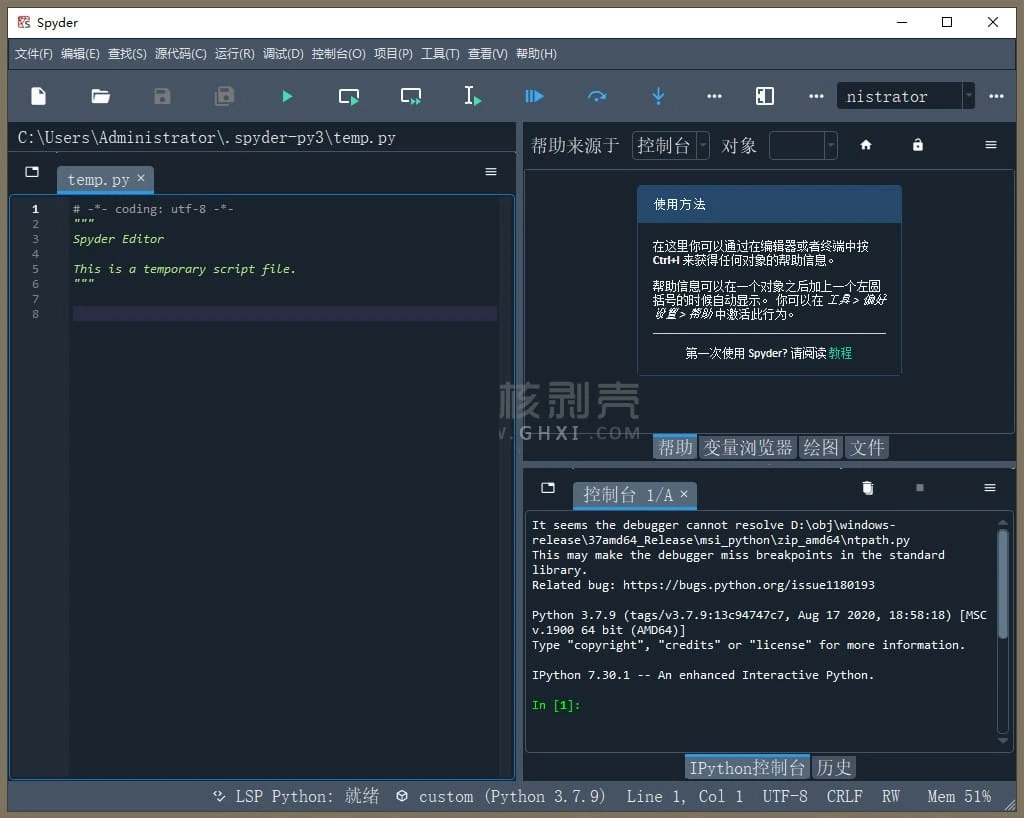Open the 教程 tutorial link
The width and height of the screenshot is (1024, 818).
840,353
